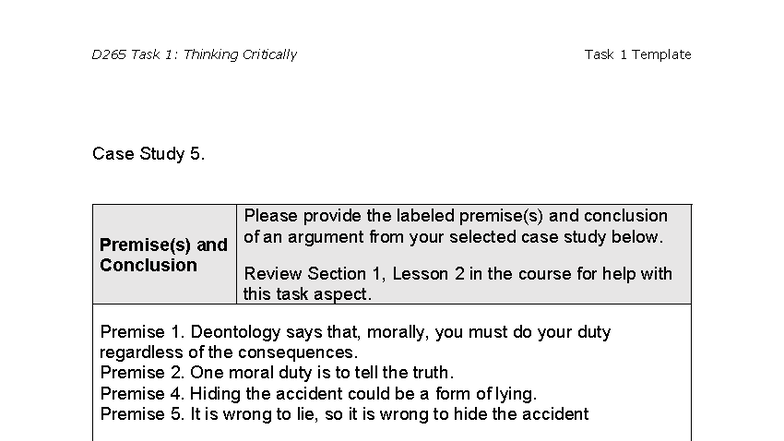Click the bold "Premise(s) and" label
The width and height of the screenshot is (784, 441).
click(x=163, y=245)
